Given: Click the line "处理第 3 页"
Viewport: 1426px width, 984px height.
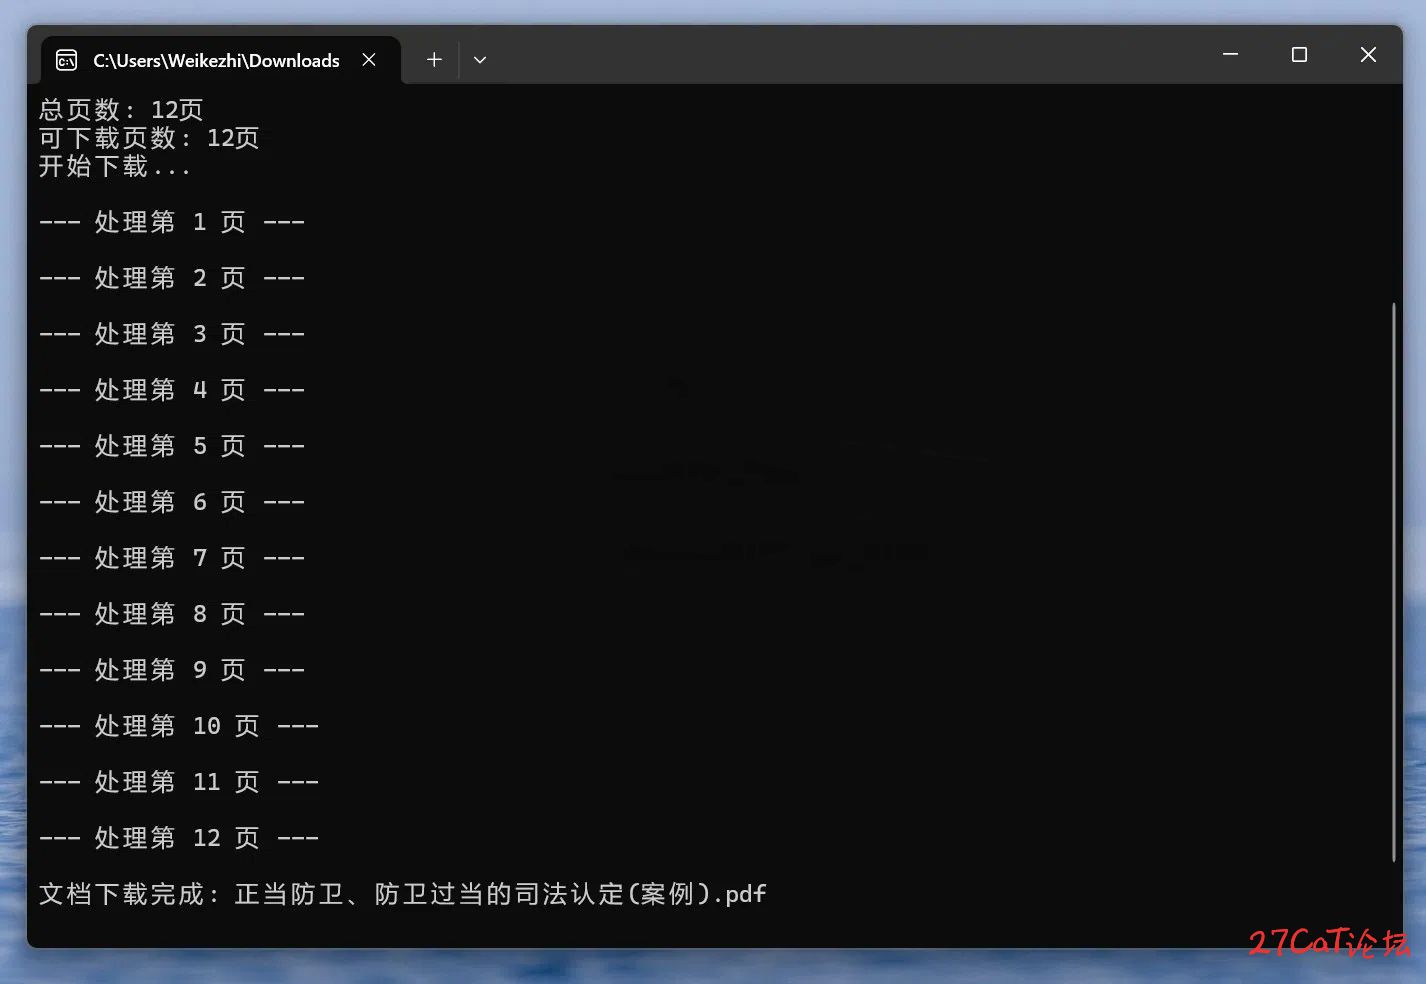Looking at the screenshot, I should tap(172, 334).
